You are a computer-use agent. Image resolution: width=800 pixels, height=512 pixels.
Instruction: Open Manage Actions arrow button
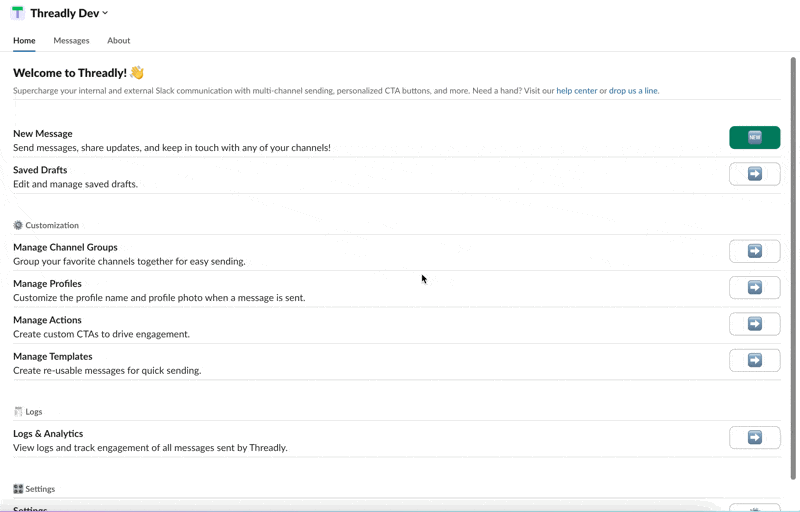(x=755, y=324)
